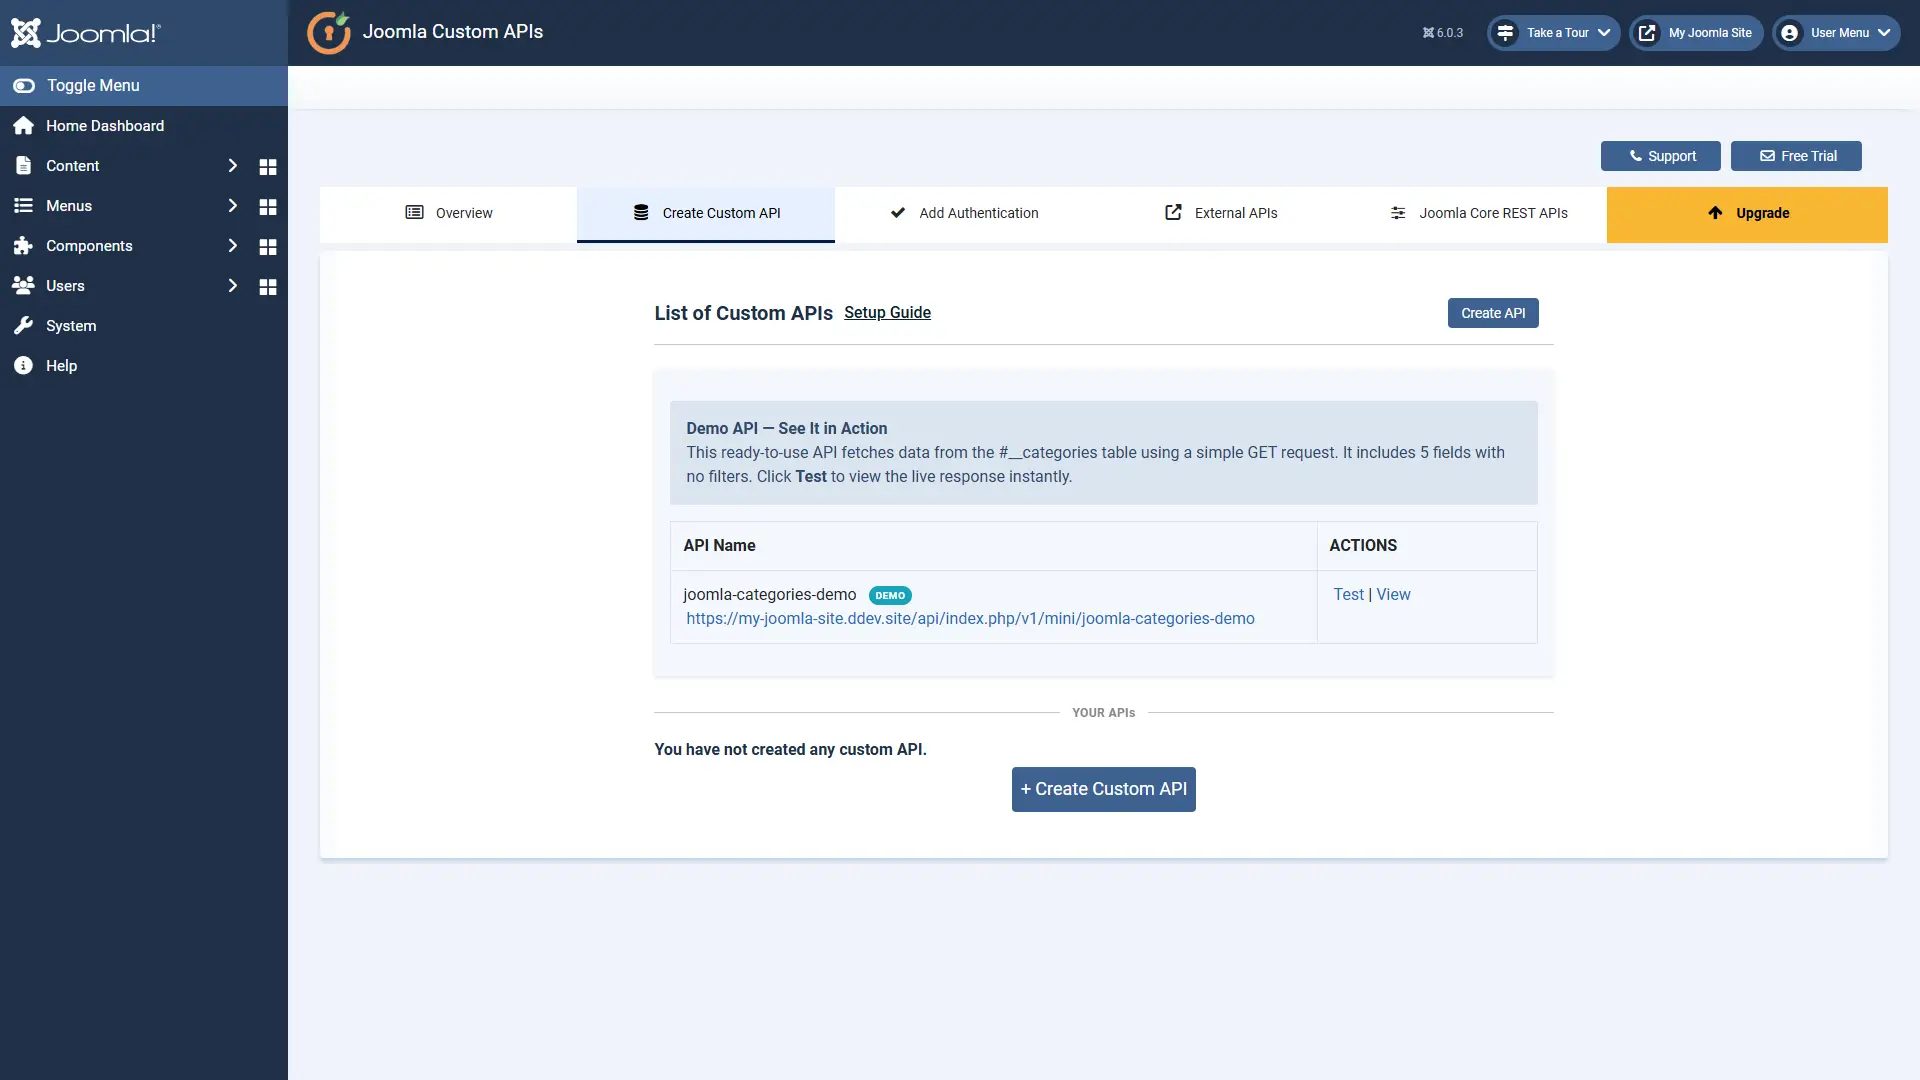Switch to the Overview tab
Image resolution: width=1920 pixels, height=1080 pixels.
448,213
